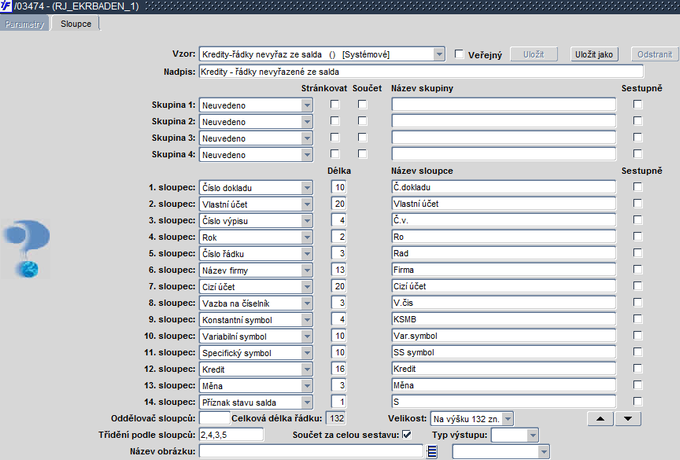This screenshot has width=680, height=460.
Task: Toggle the Veřejný checkbox
Action: click(x=459, y=54)
